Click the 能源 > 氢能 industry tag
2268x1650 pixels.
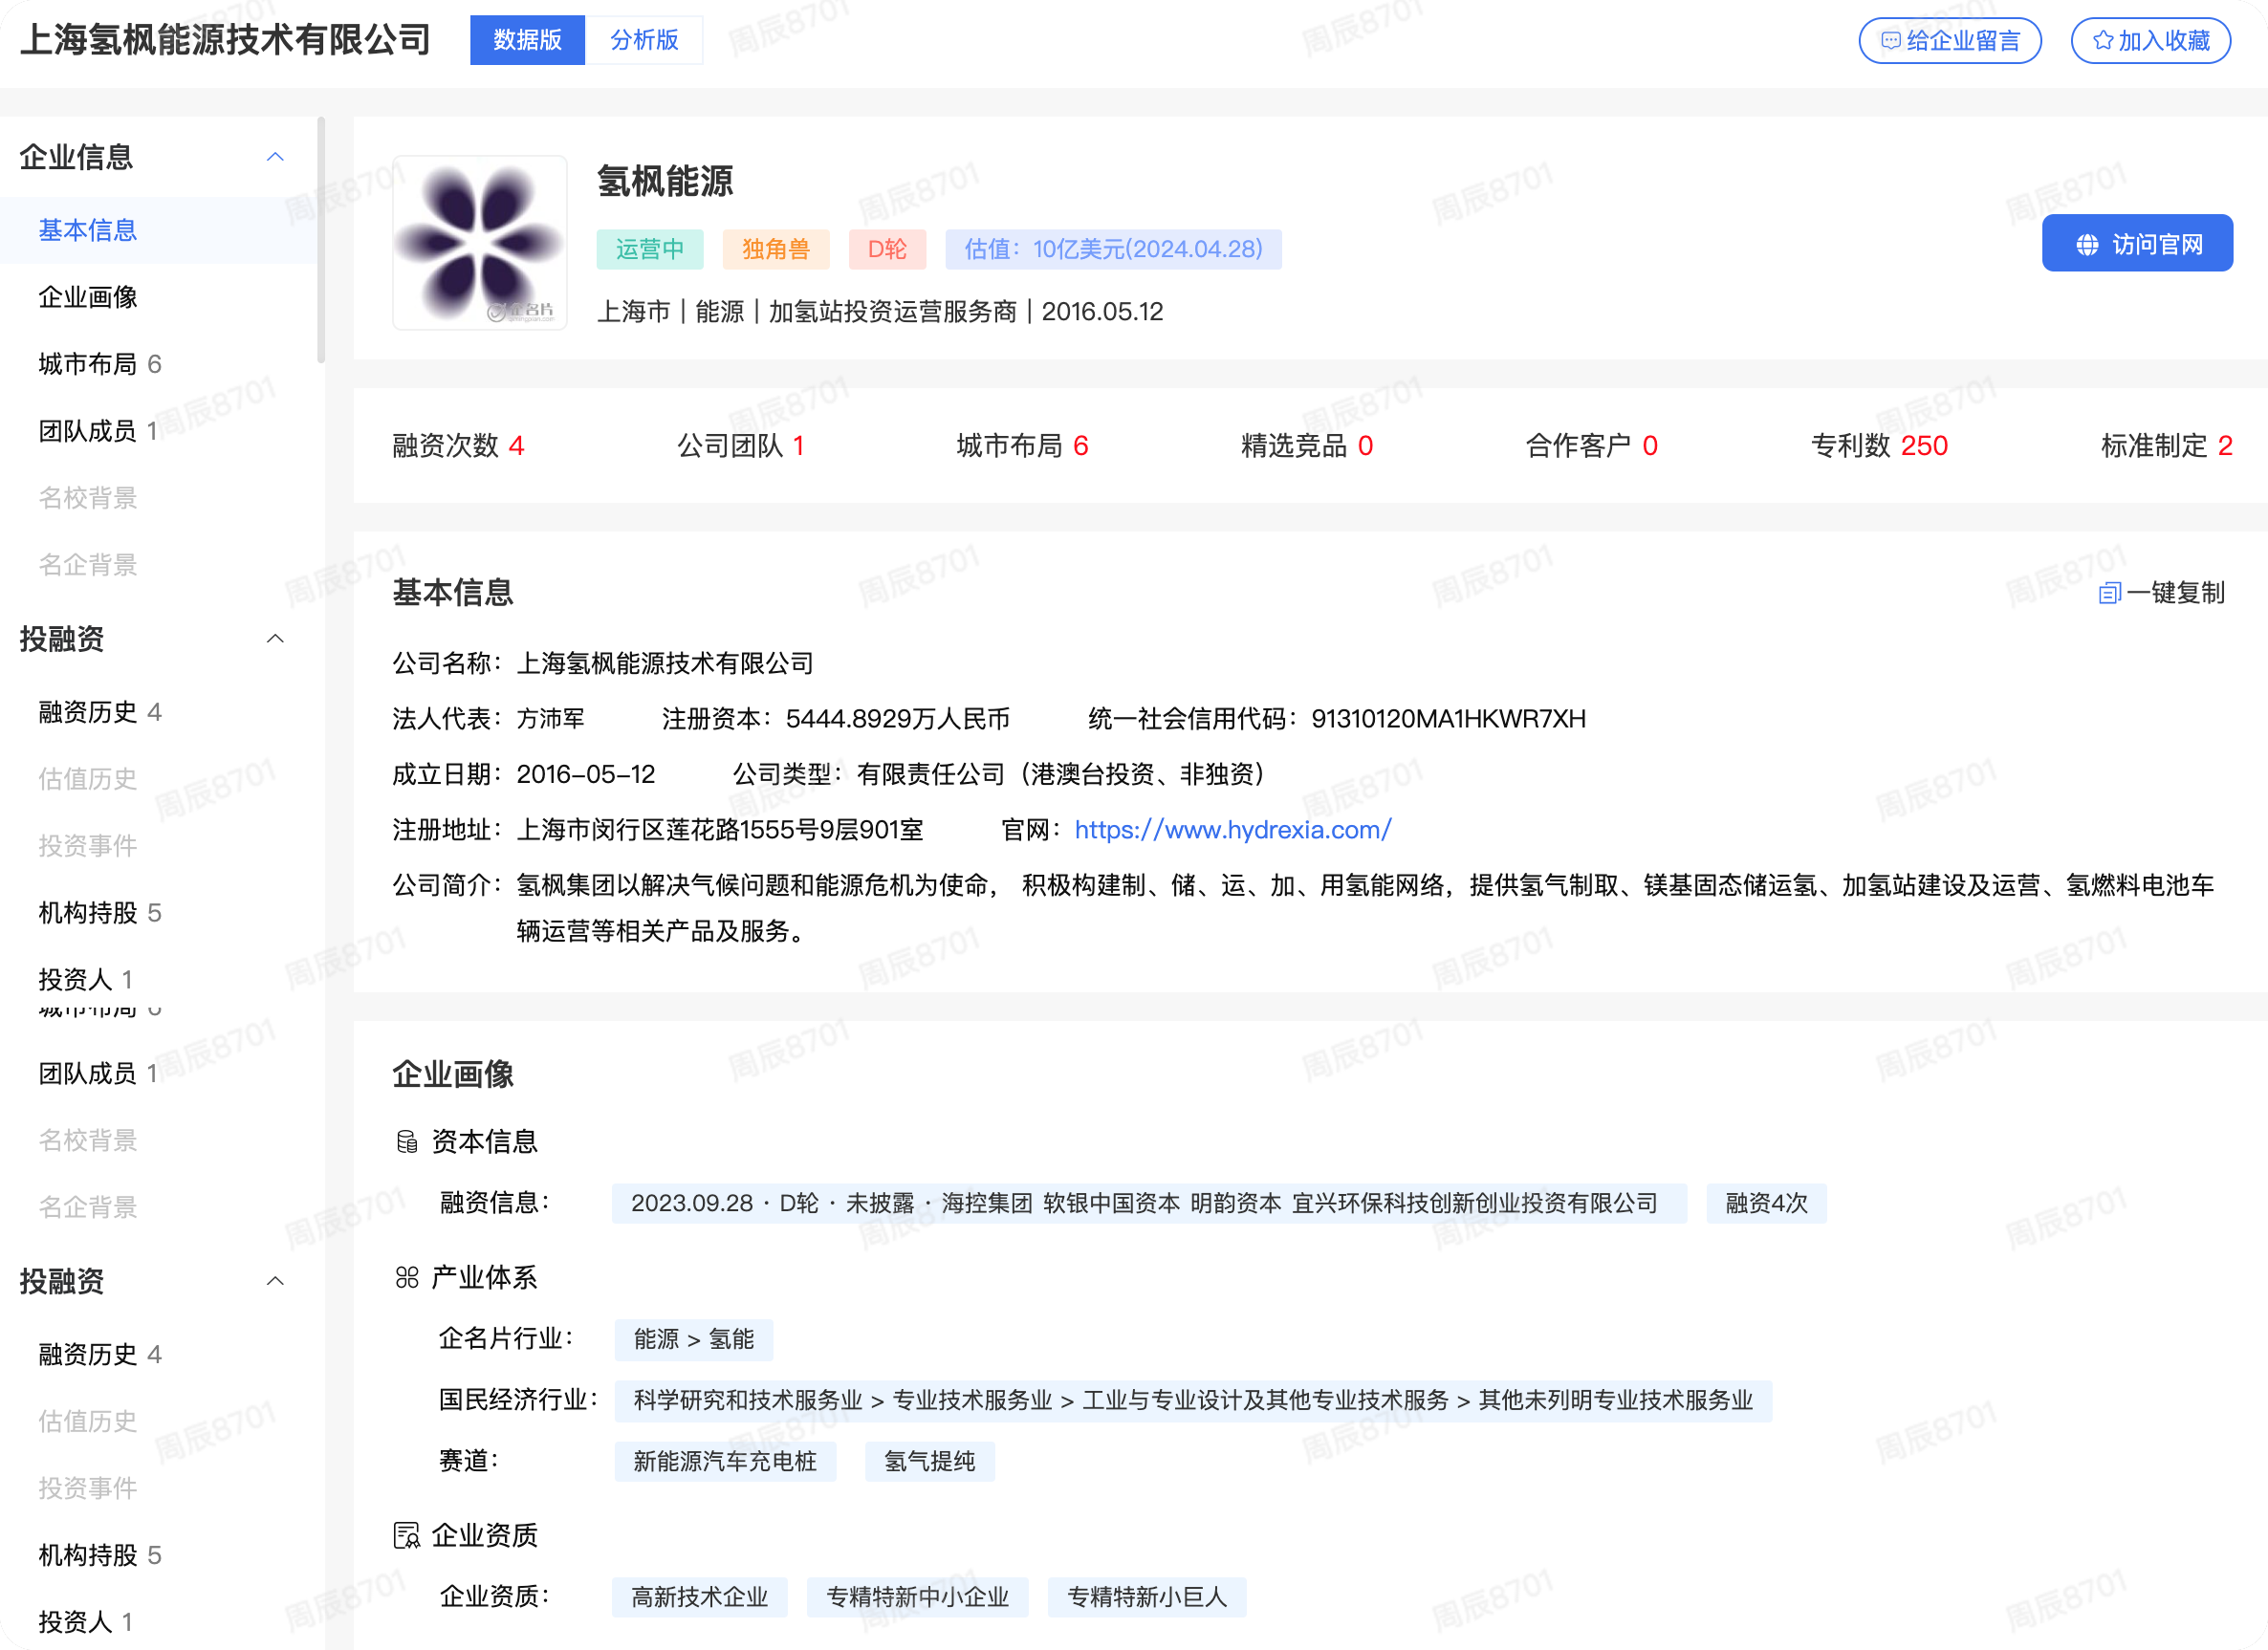[x=694, y=1340]
